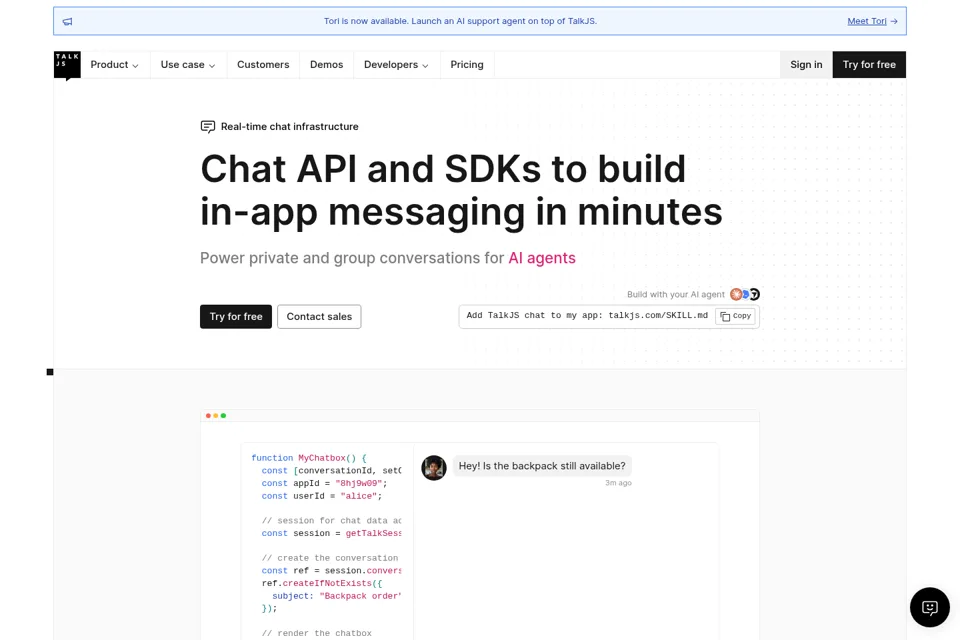Copy the SKILL.md prompt
The height and width of the screenshot is (640, 960).
(735, 316)
